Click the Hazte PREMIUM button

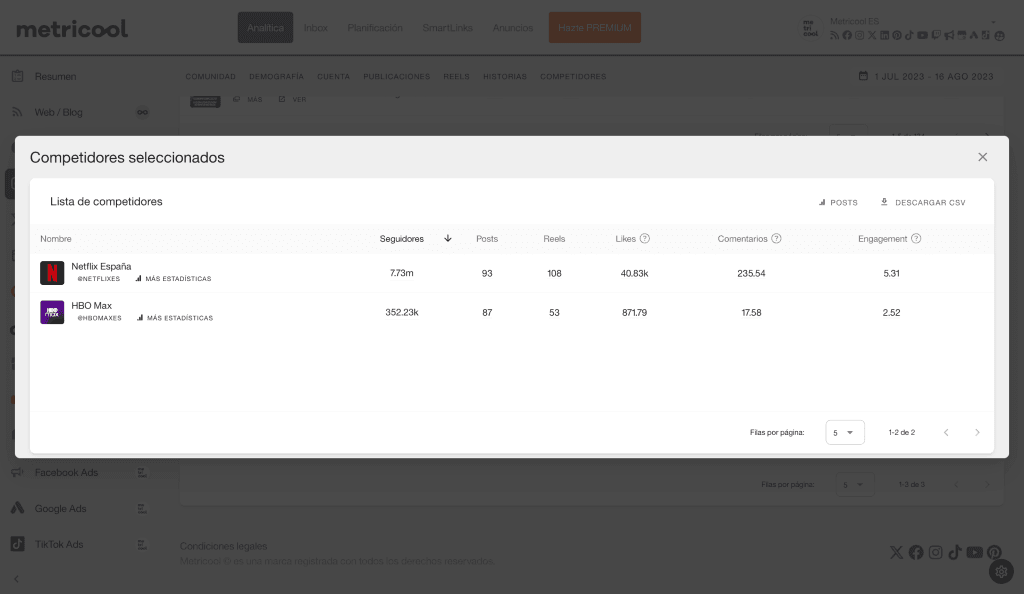tap(594, 28)
